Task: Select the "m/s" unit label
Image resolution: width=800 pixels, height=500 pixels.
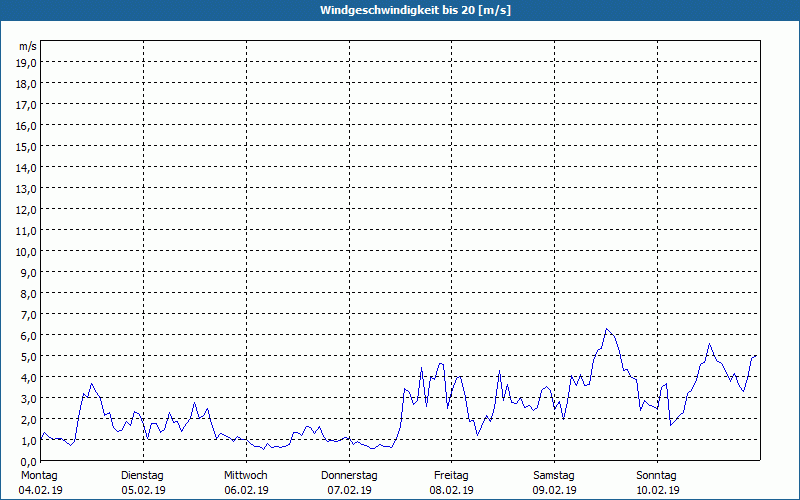Action: (28, 46)
